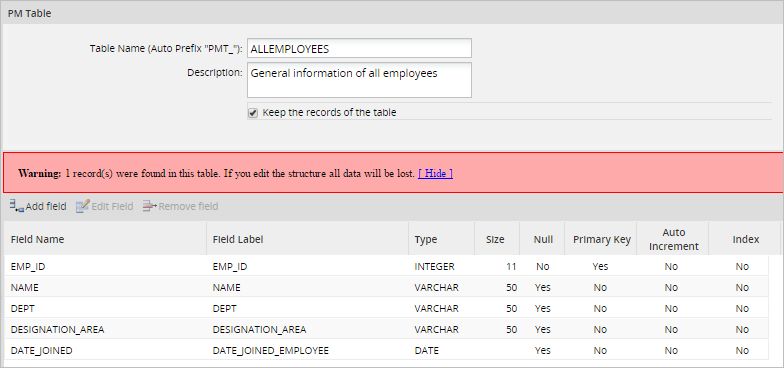This screenshot has height=368, width=784.
Task: Hide the warning message via Hide link
Action: [436, 174]
